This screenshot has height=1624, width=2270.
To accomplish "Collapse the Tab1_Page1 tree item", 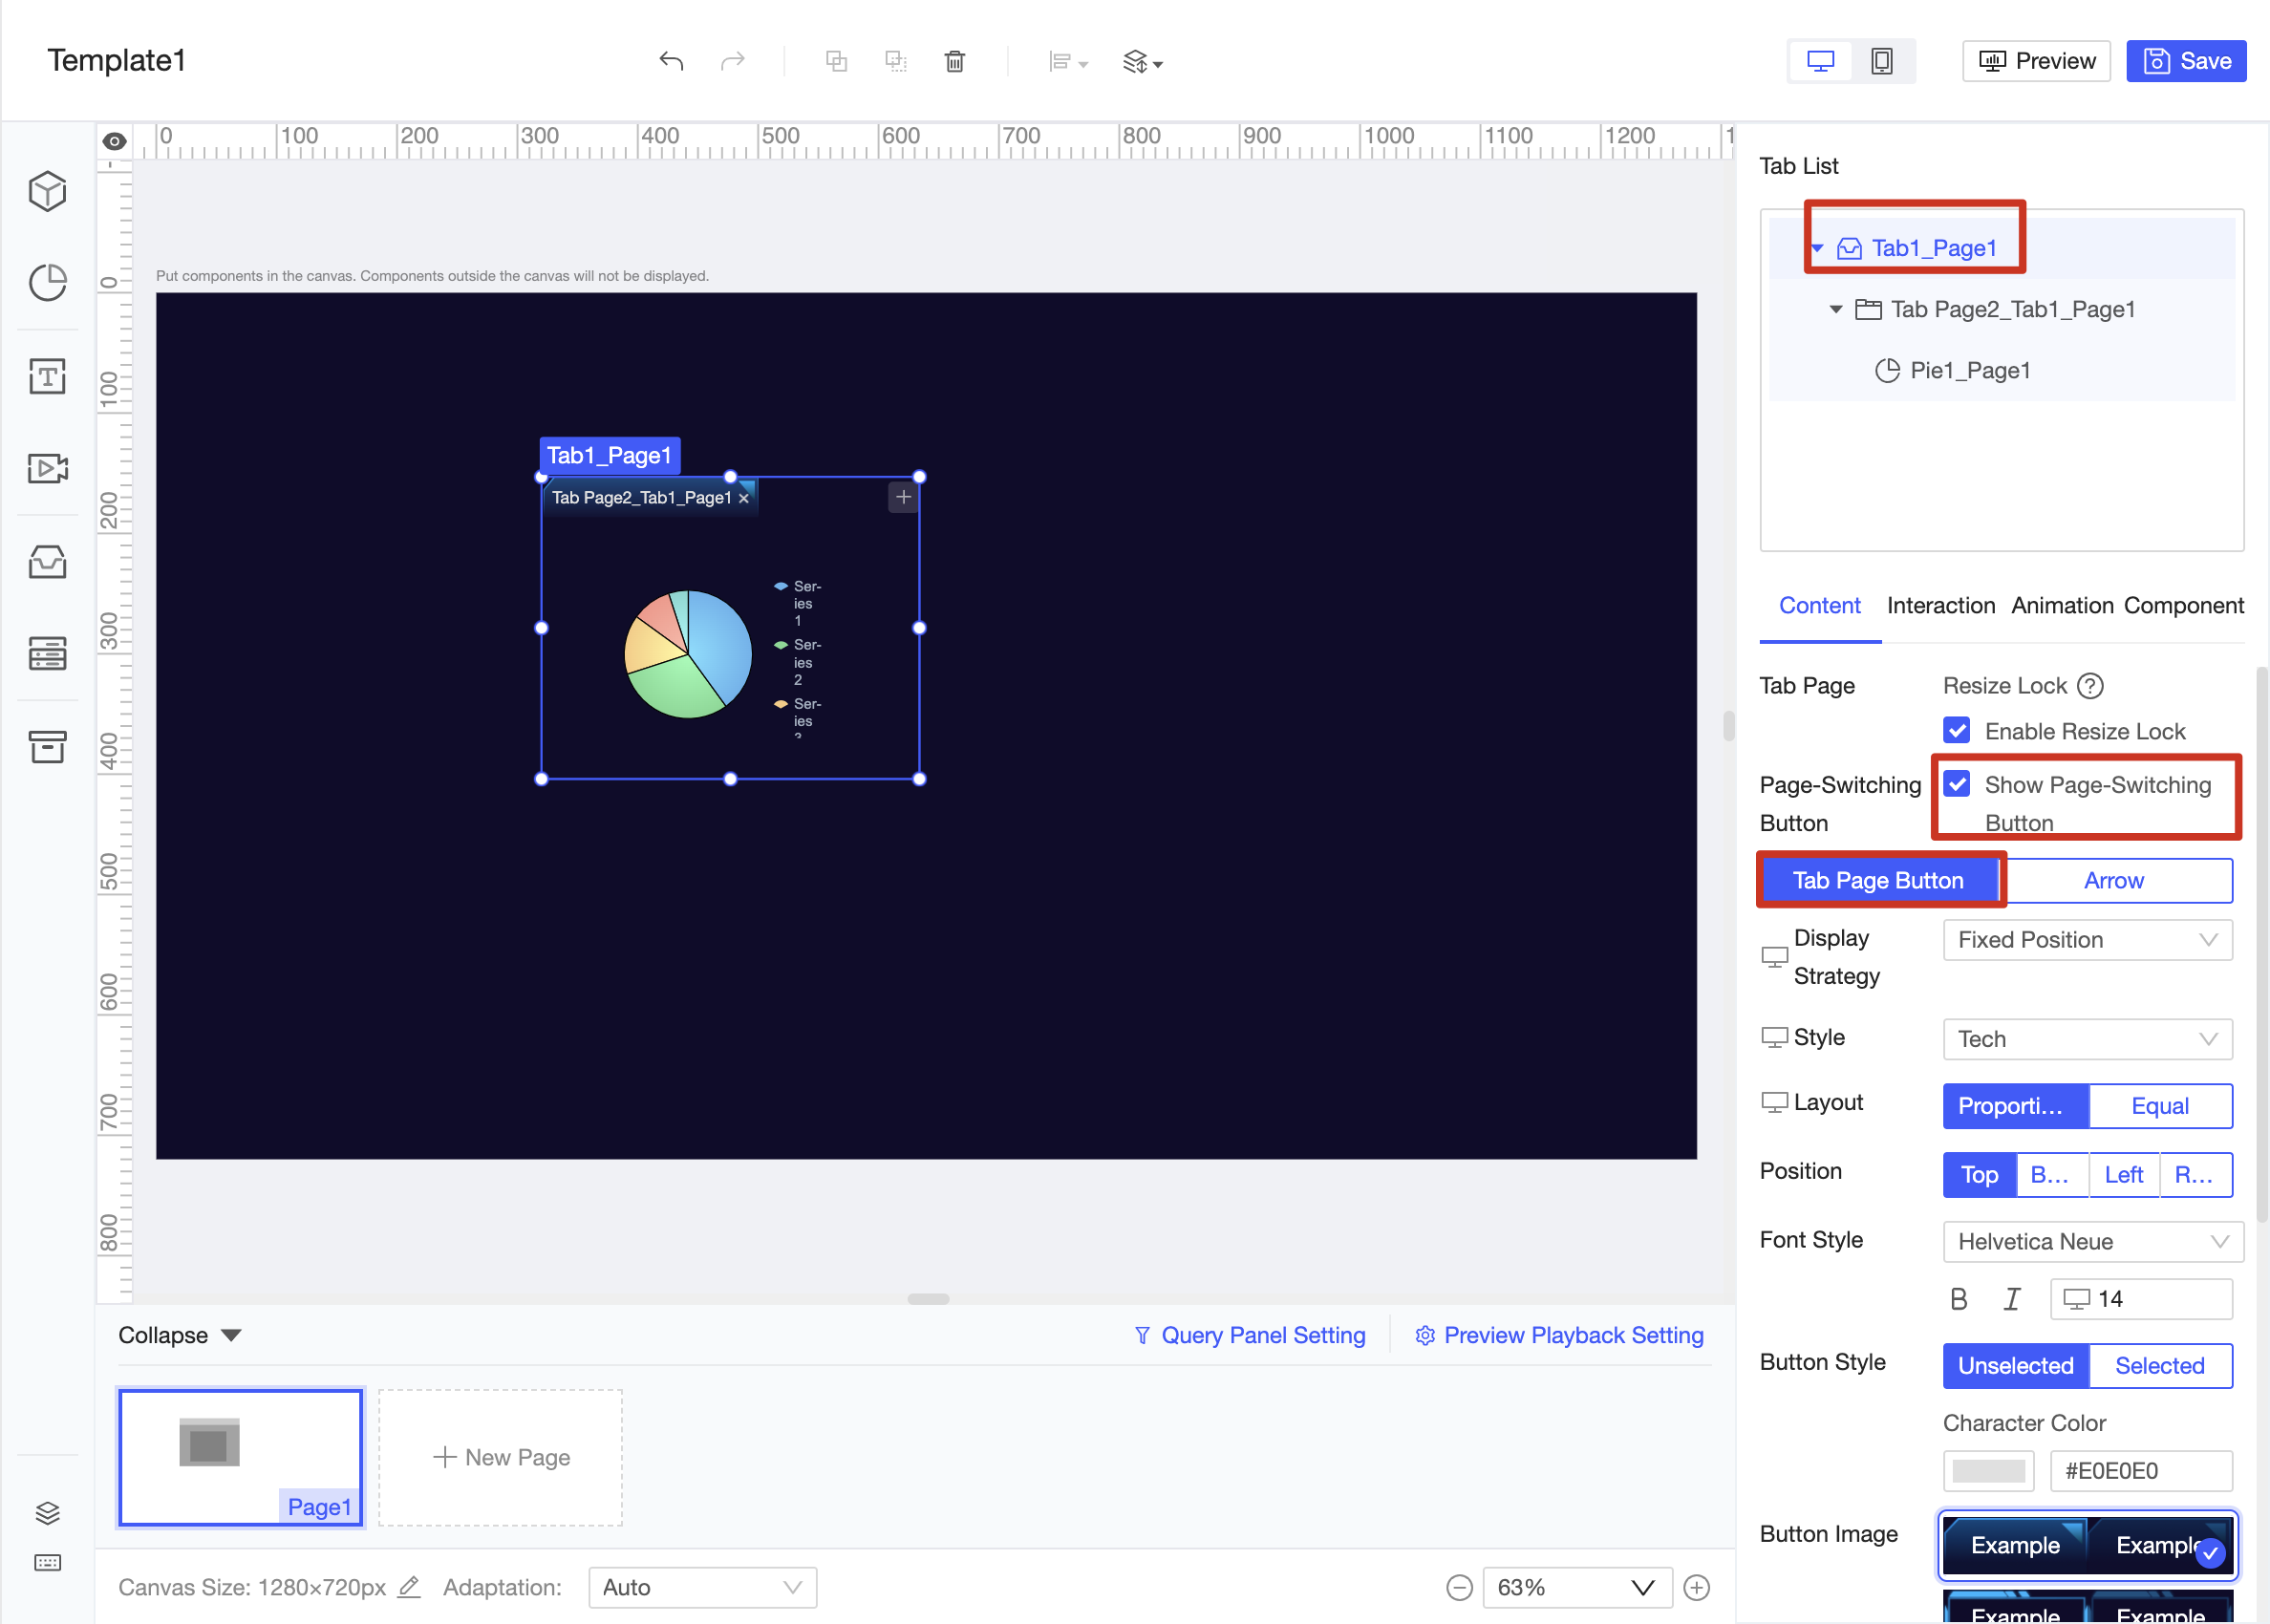I will [x=1817, y=247].
